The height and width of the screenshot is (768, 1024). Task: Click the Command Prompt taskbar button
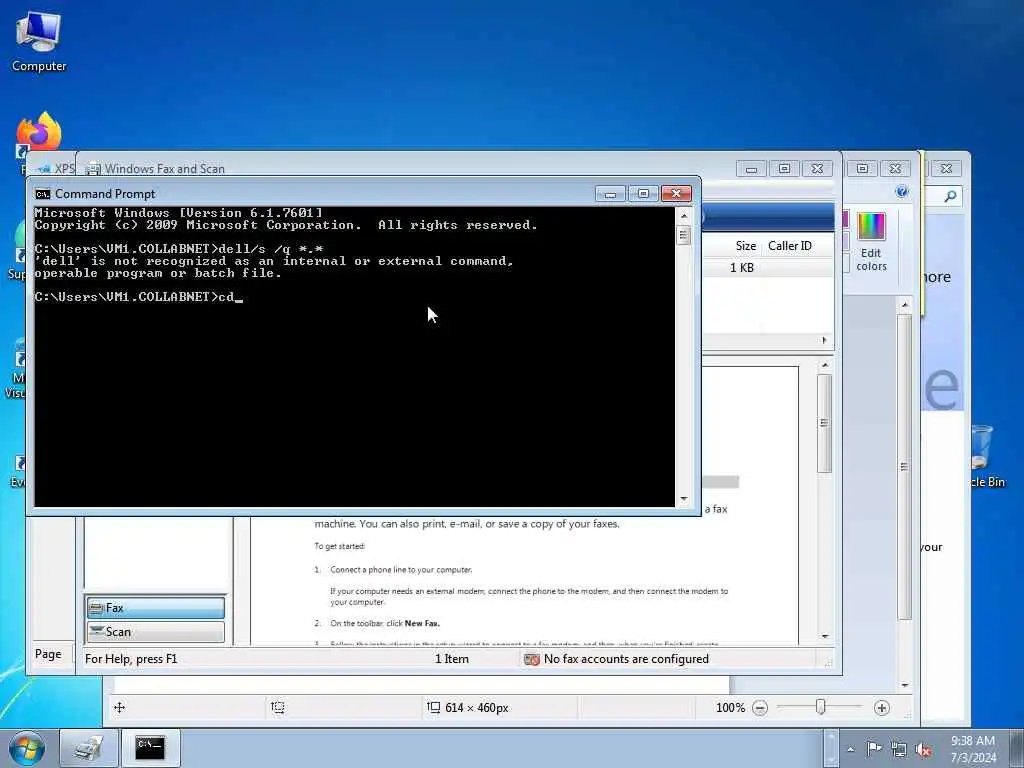(150, 748)
